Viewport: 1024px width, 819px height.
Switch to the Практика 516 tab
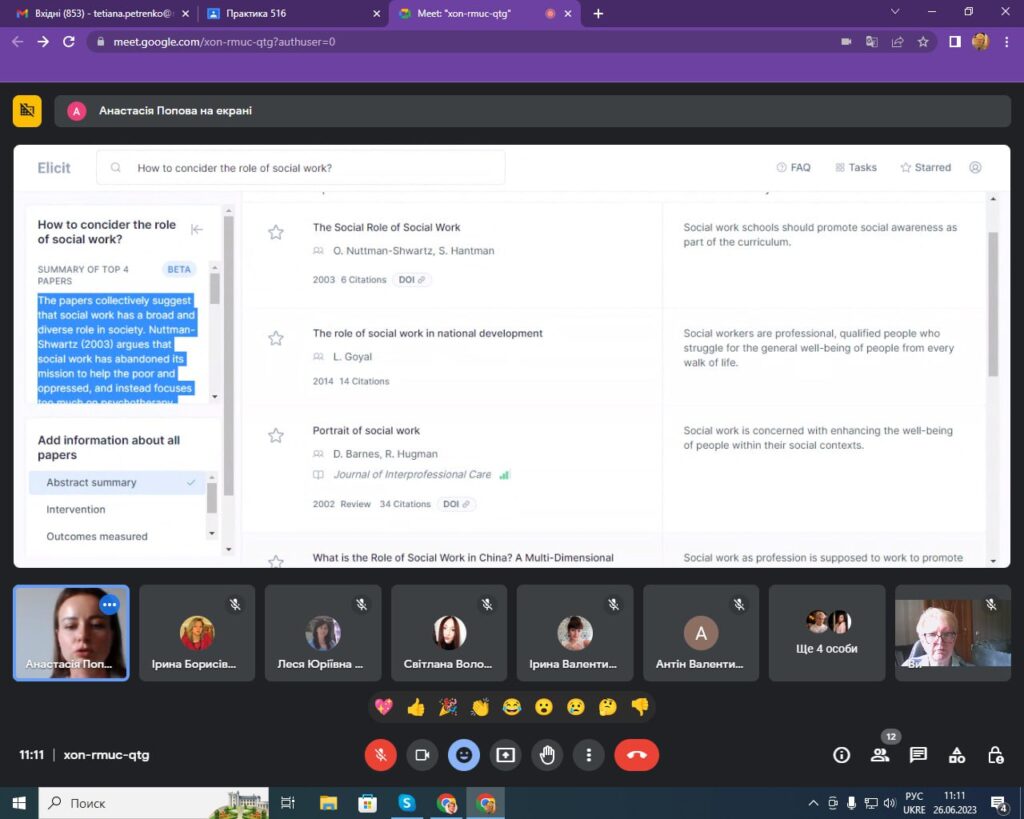coord(290,14)
